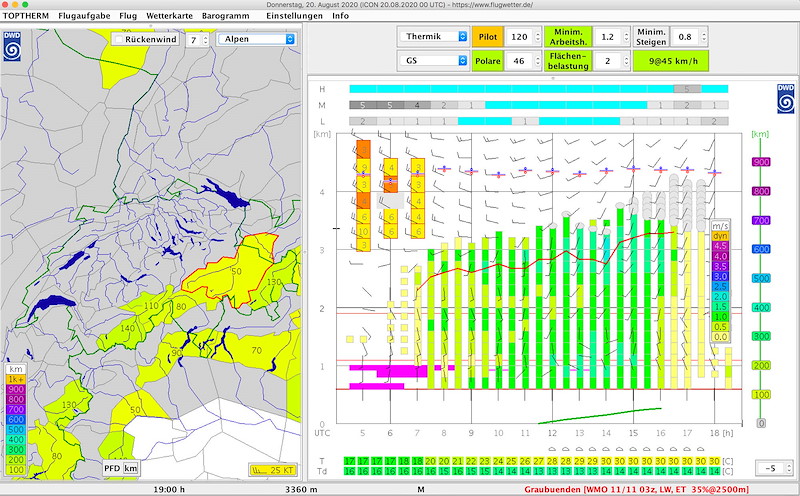This screenshot has height=496, width=800.
Task: Click the DWD logo beside the chart
Action: tap(785, 98)
